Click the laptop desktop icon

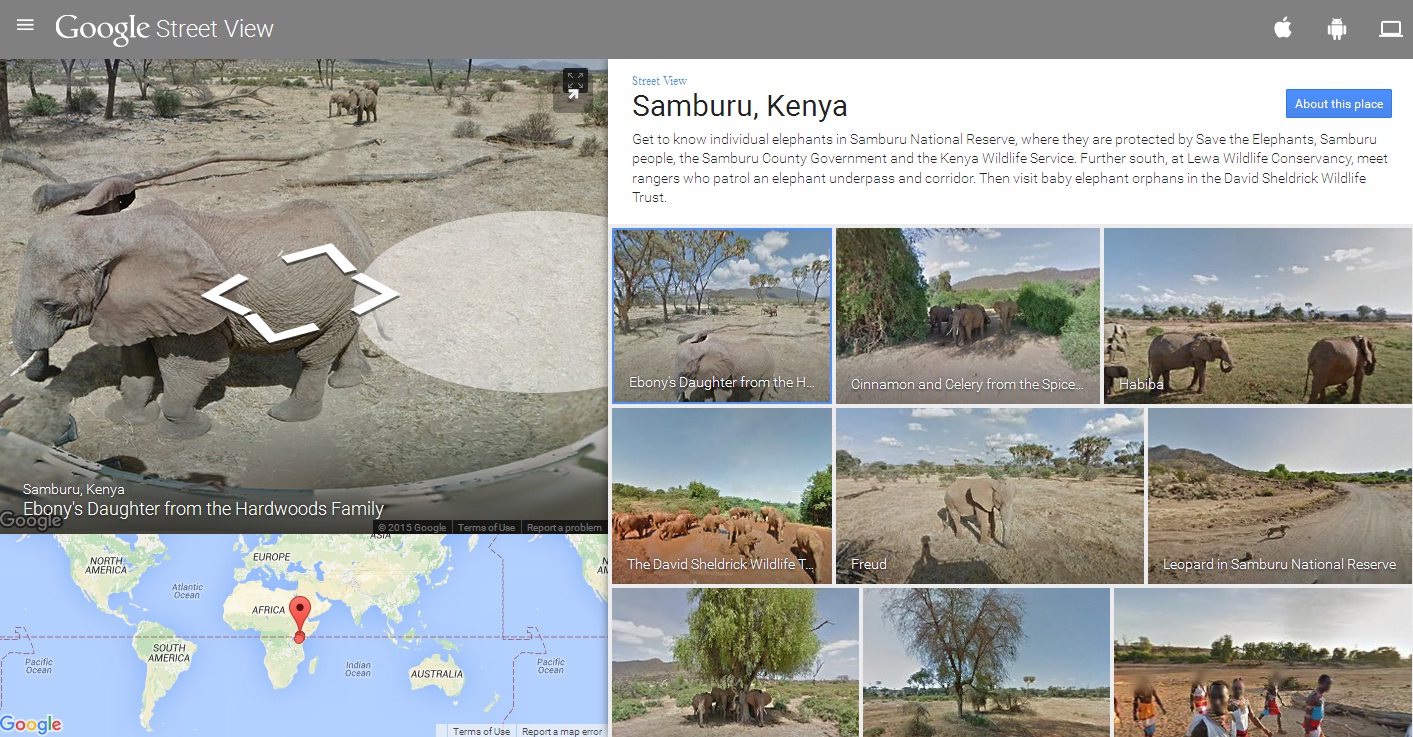pos(1390,29)
